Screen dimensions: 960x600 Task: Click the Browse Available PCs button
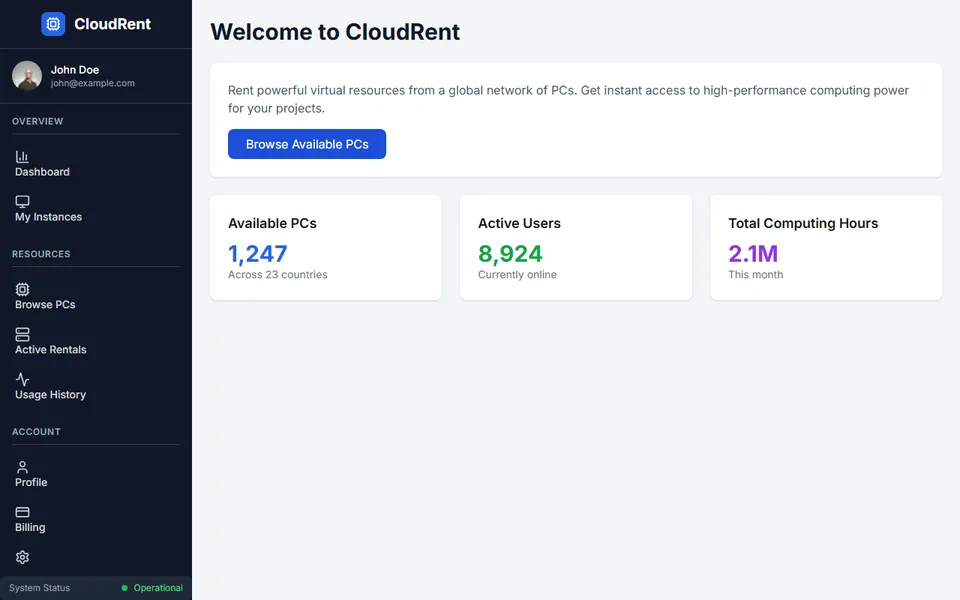tap(307, 144)
